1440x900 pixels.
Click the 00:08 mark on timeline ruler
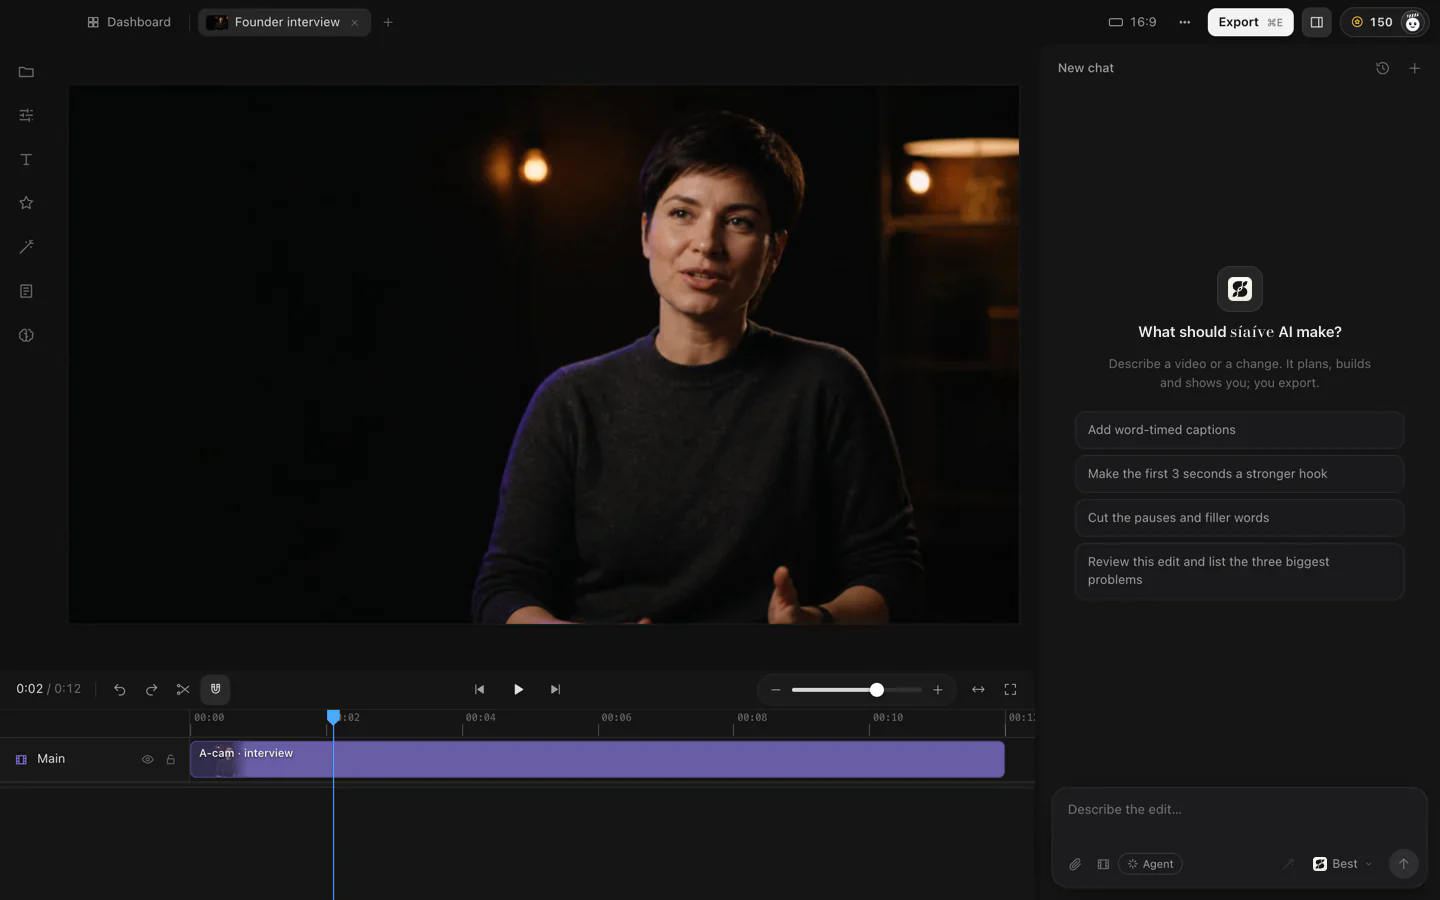click(x=752, y=718)
